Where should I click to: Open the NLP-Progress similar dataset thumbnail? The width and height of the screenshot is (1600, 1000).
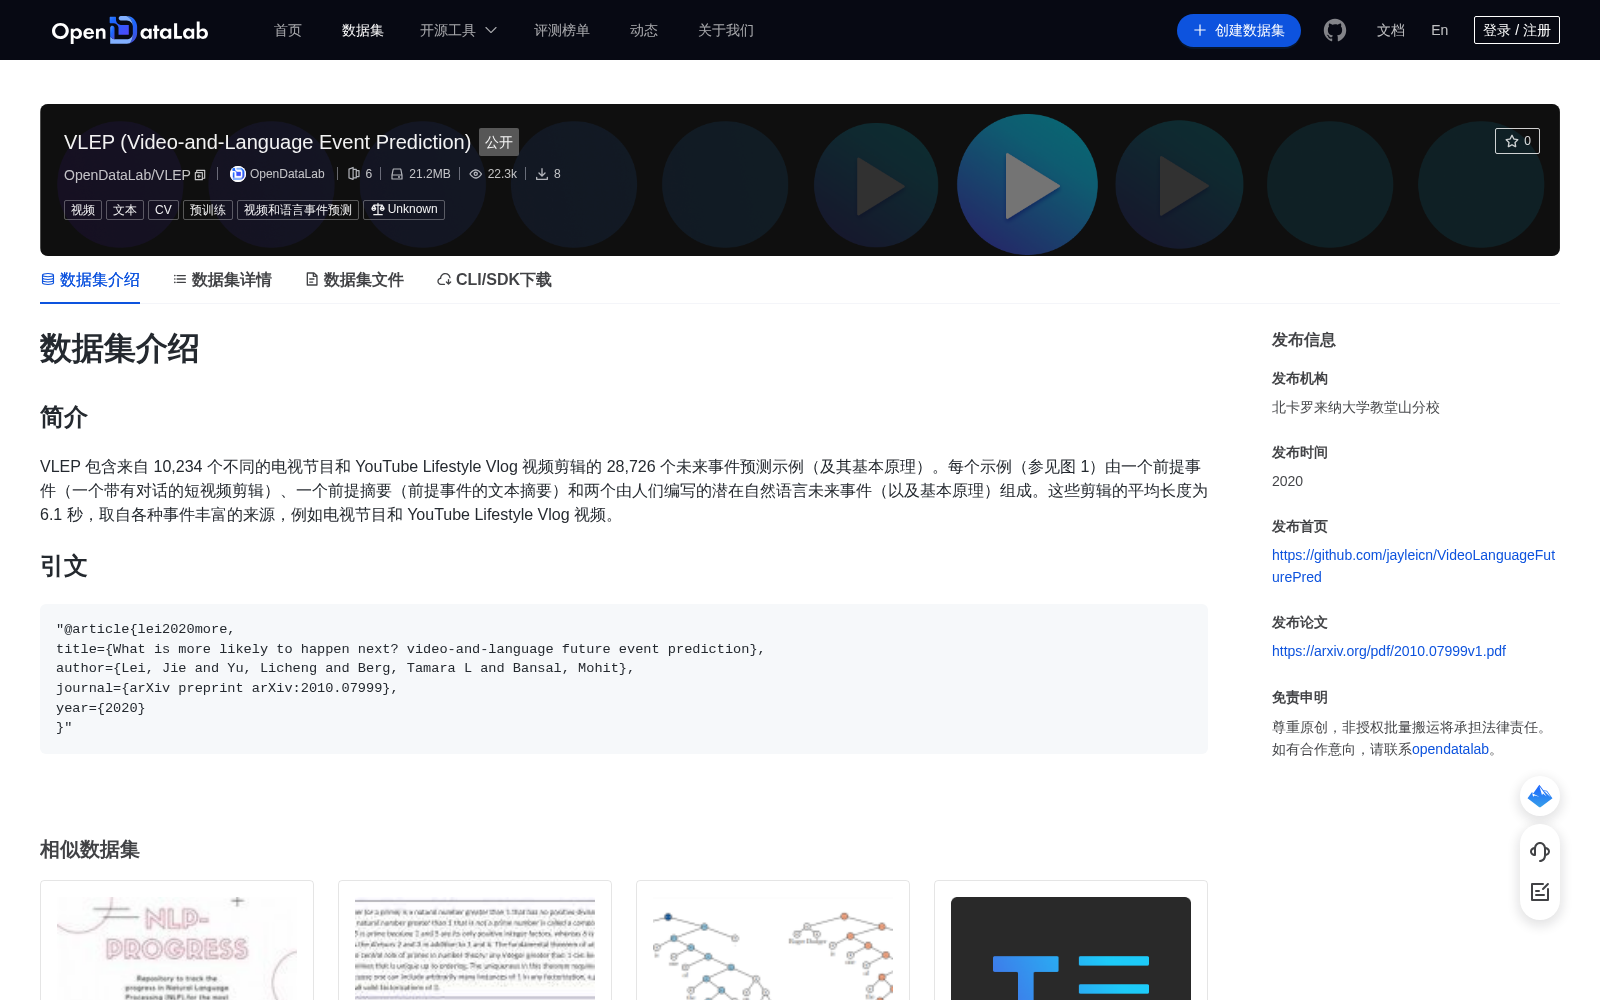[177, 946]
